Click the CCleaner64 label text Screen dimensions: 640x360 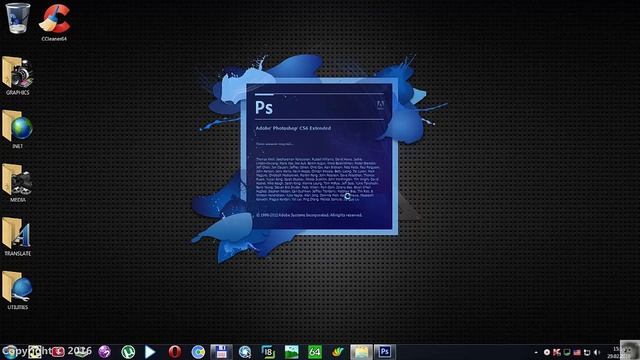click(x=54, y=39)
